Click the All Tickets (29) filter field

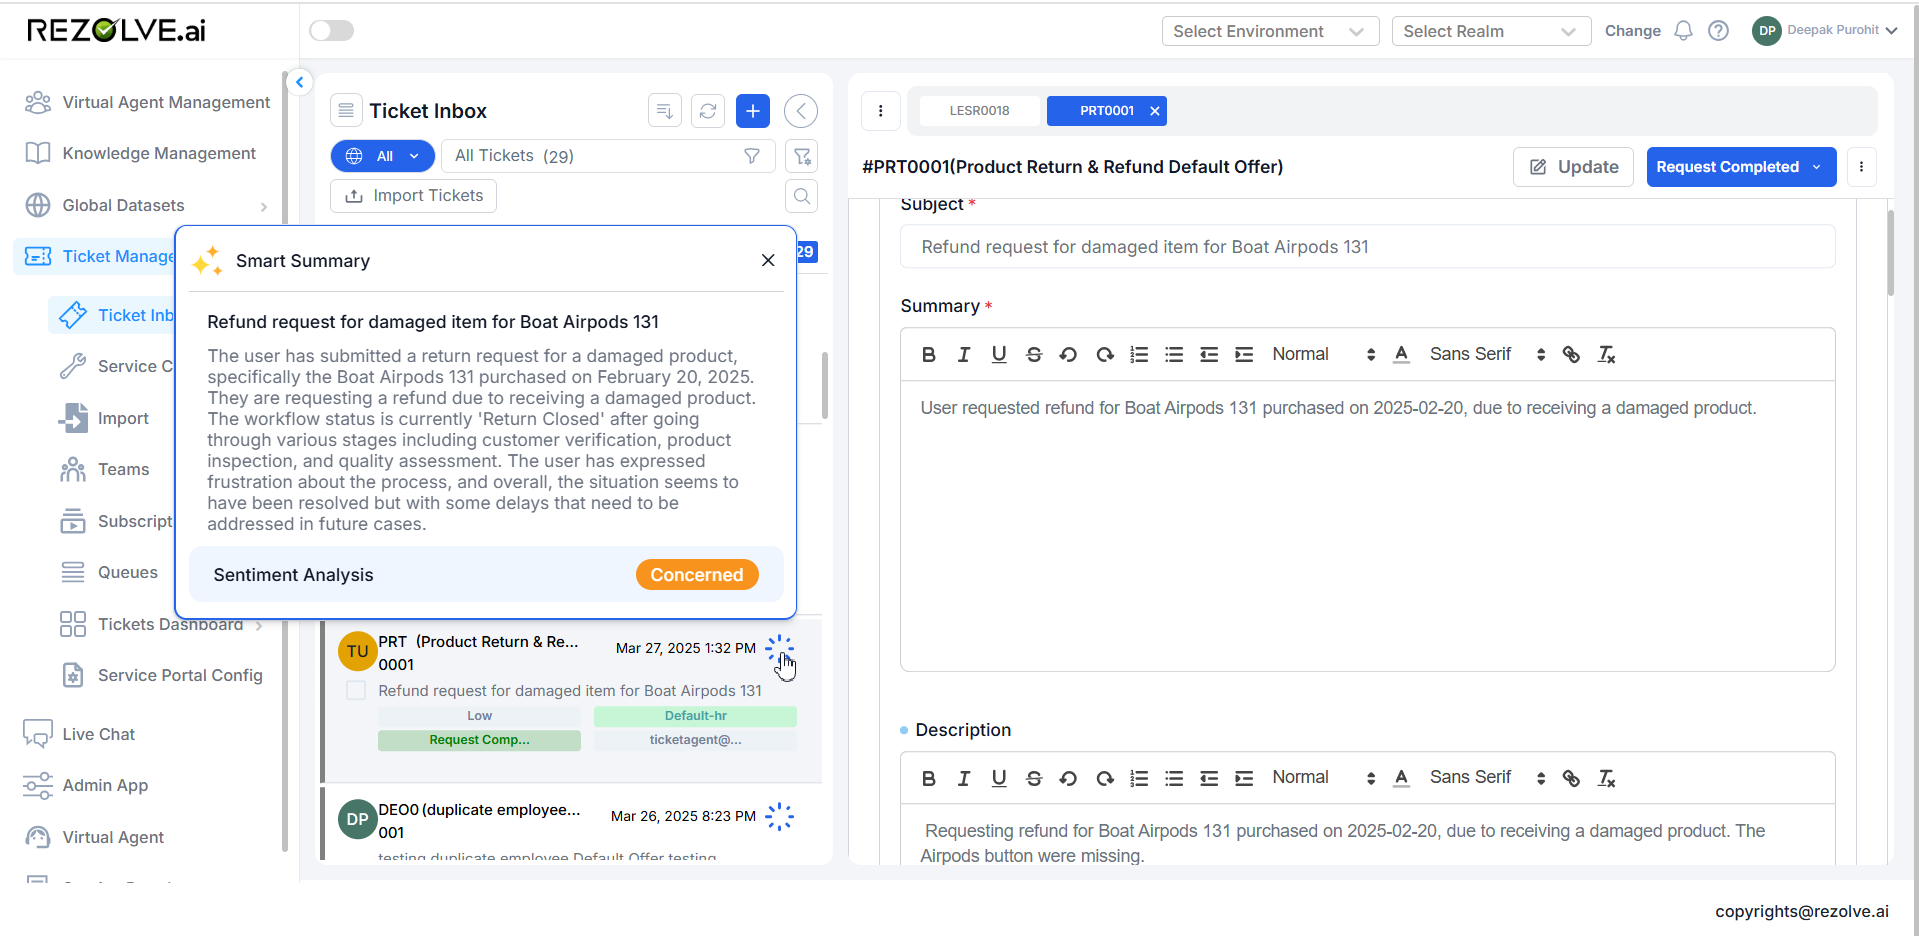[x=607, y=156]
